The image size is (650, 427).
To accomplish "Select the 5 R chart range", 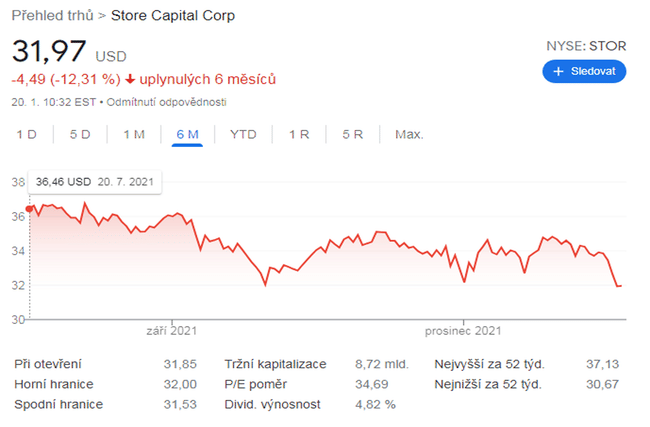I will [x=352, y=134].
